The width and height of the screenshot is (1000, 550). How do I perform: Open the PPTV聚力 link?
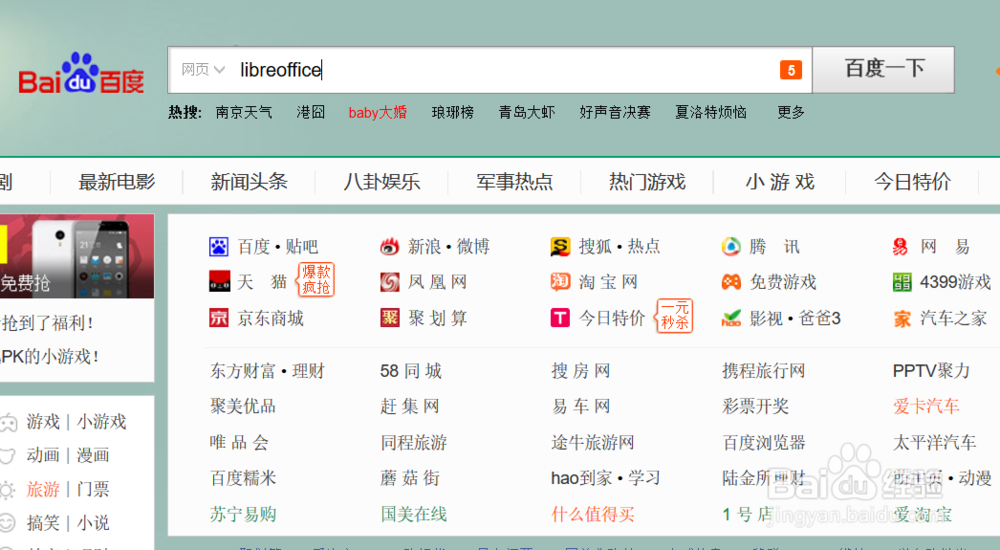click(931, 371)
